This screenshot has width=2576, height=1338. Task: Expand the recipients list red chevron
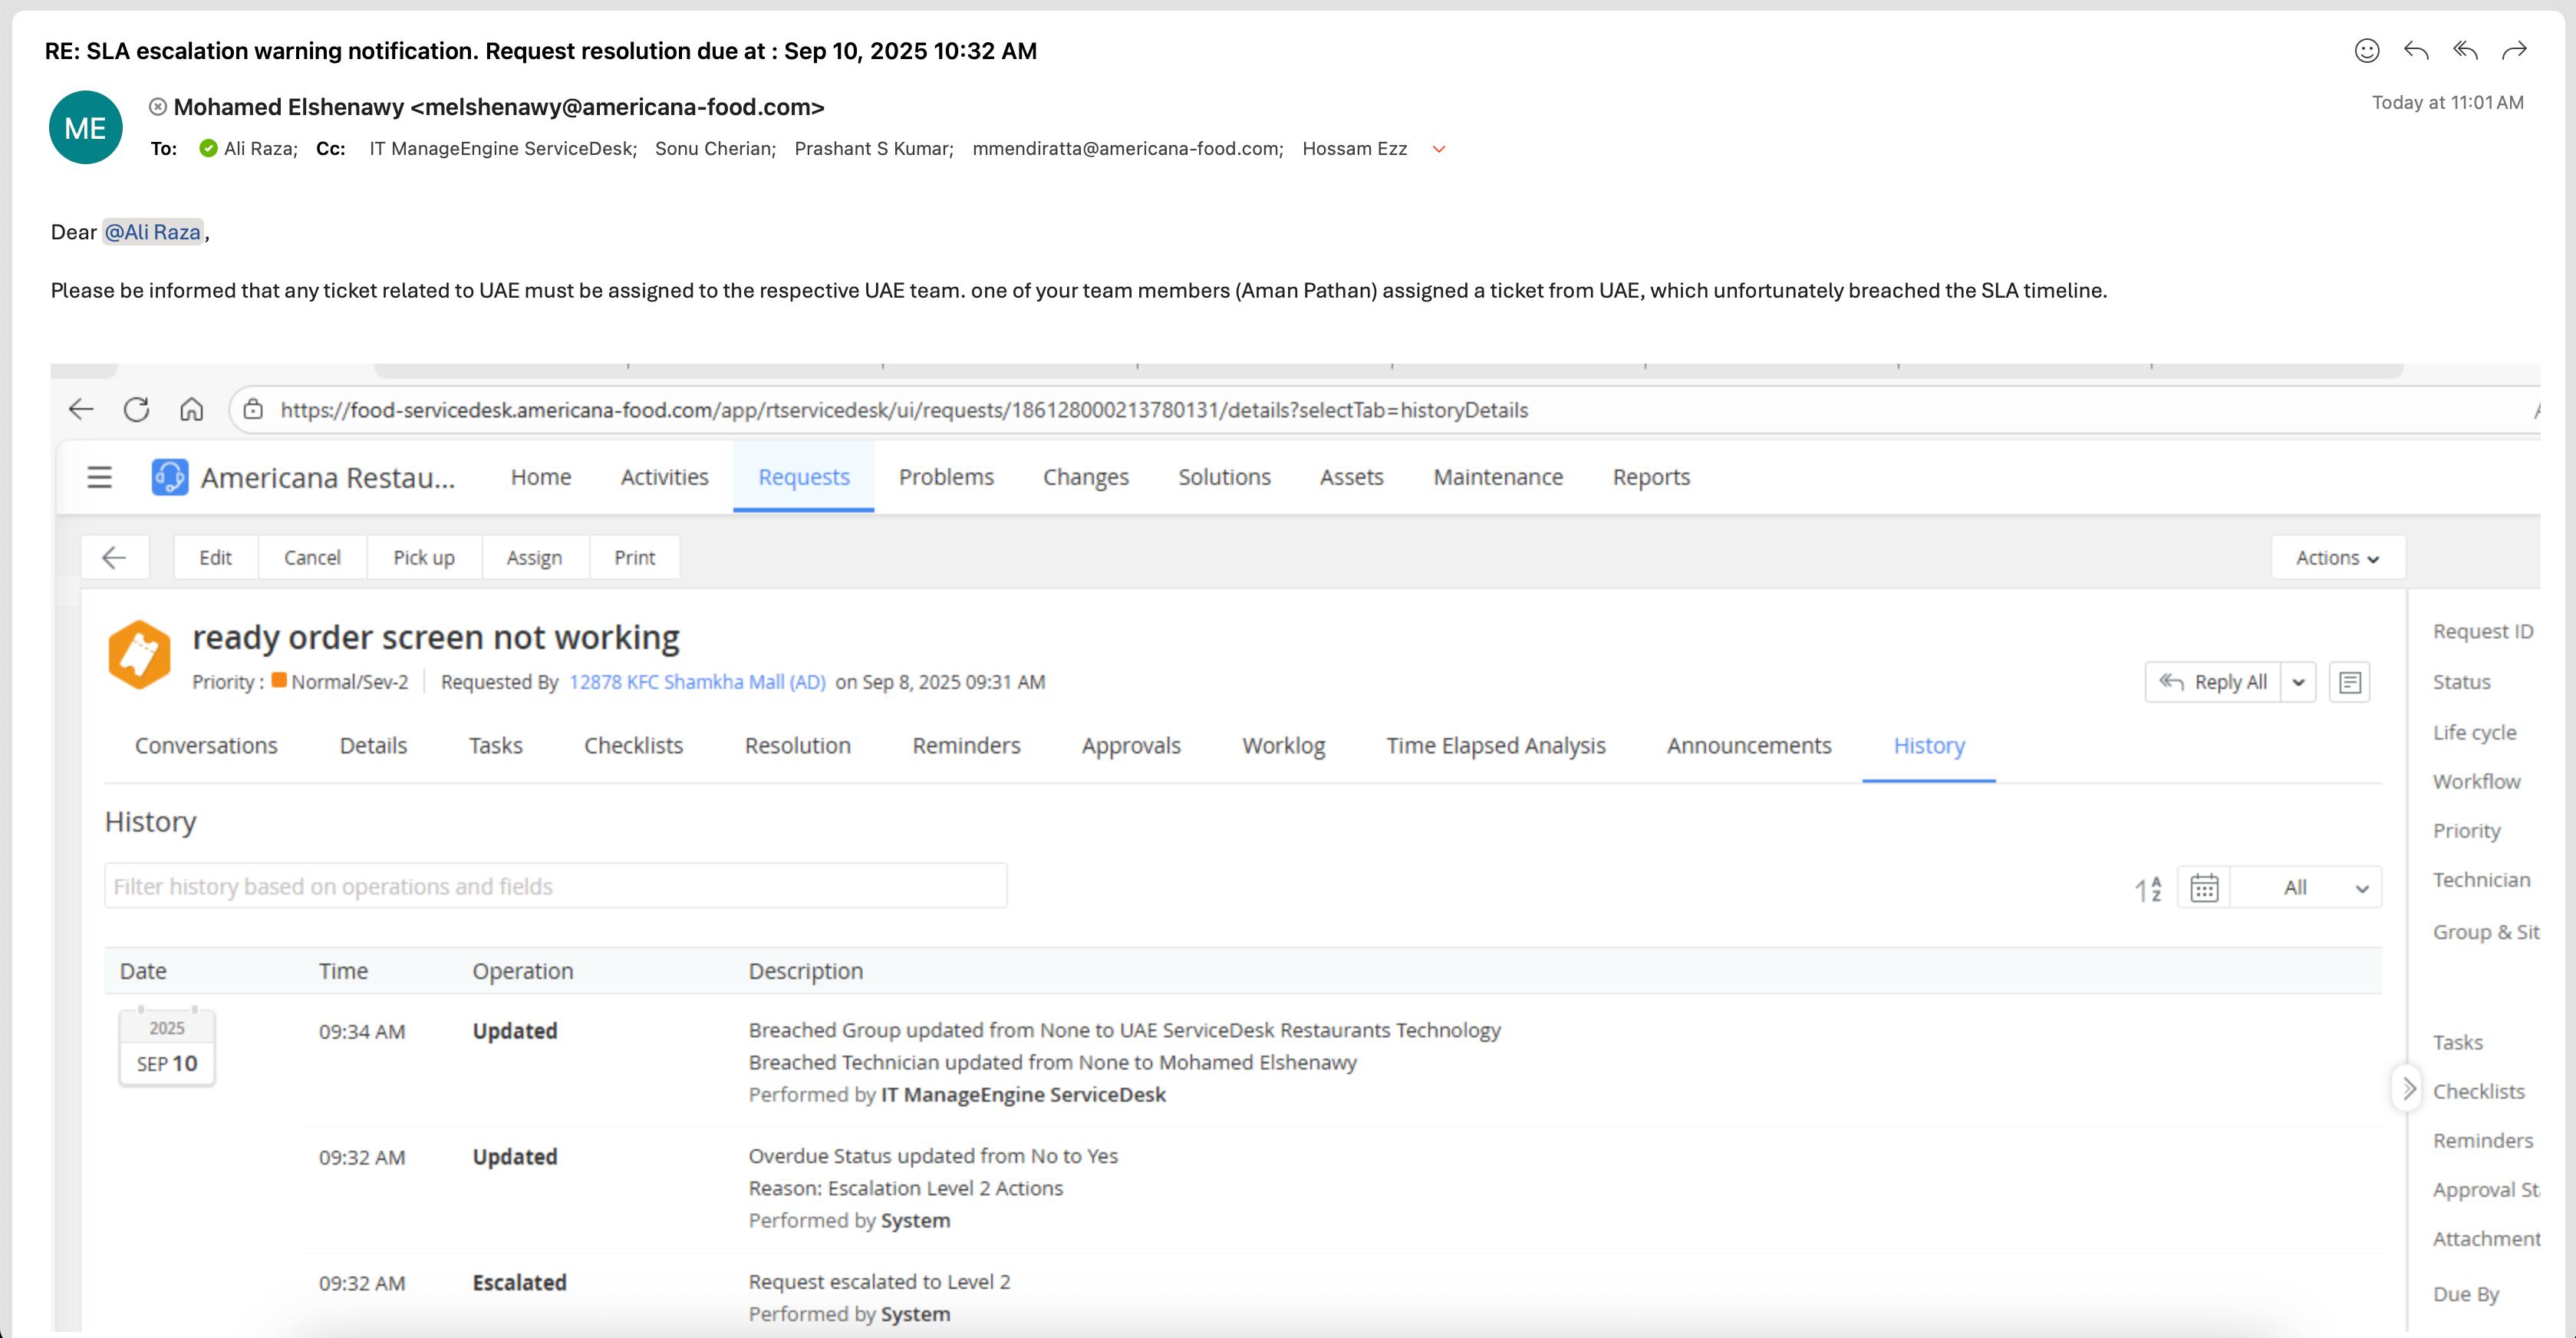point(1439,149)
